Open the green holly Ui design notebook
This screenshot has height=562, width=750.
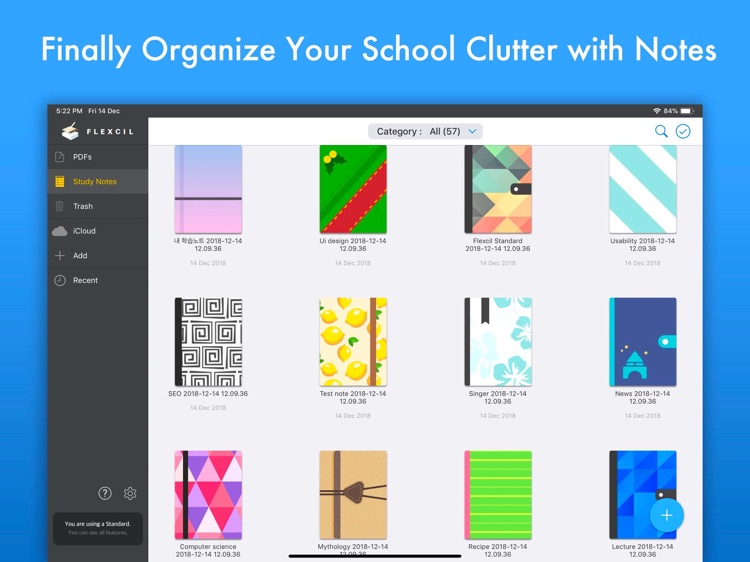coord(353,189)
